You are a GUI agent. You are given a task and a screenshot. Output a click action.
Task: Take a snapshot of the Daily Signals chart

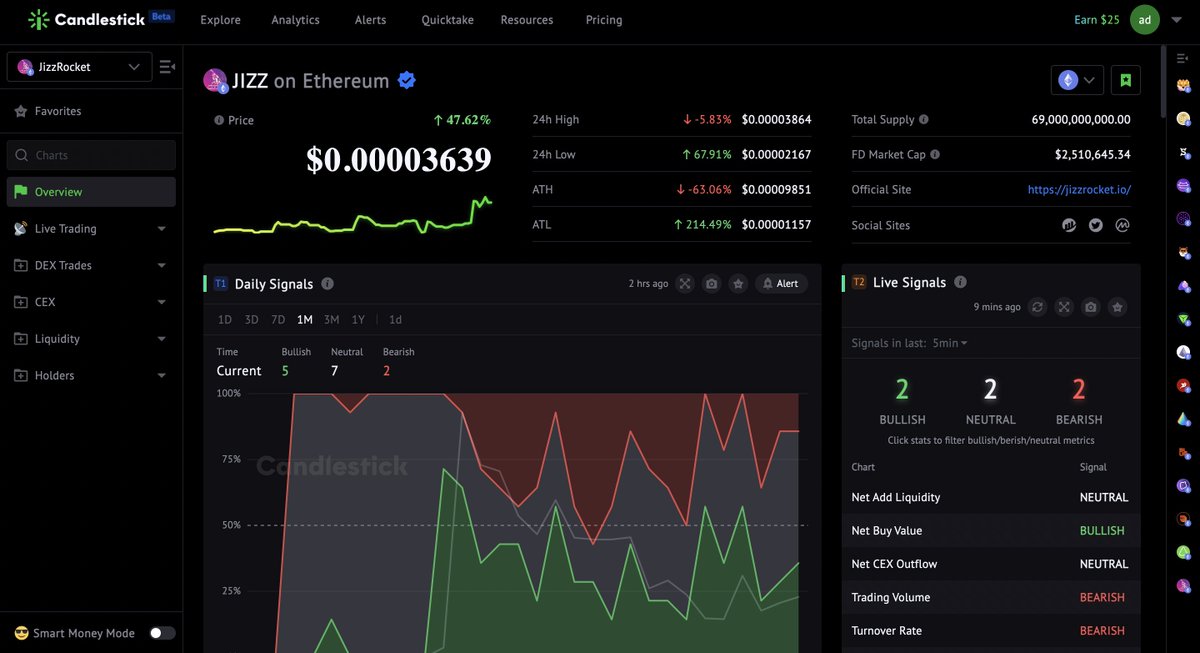pos(711,284)
